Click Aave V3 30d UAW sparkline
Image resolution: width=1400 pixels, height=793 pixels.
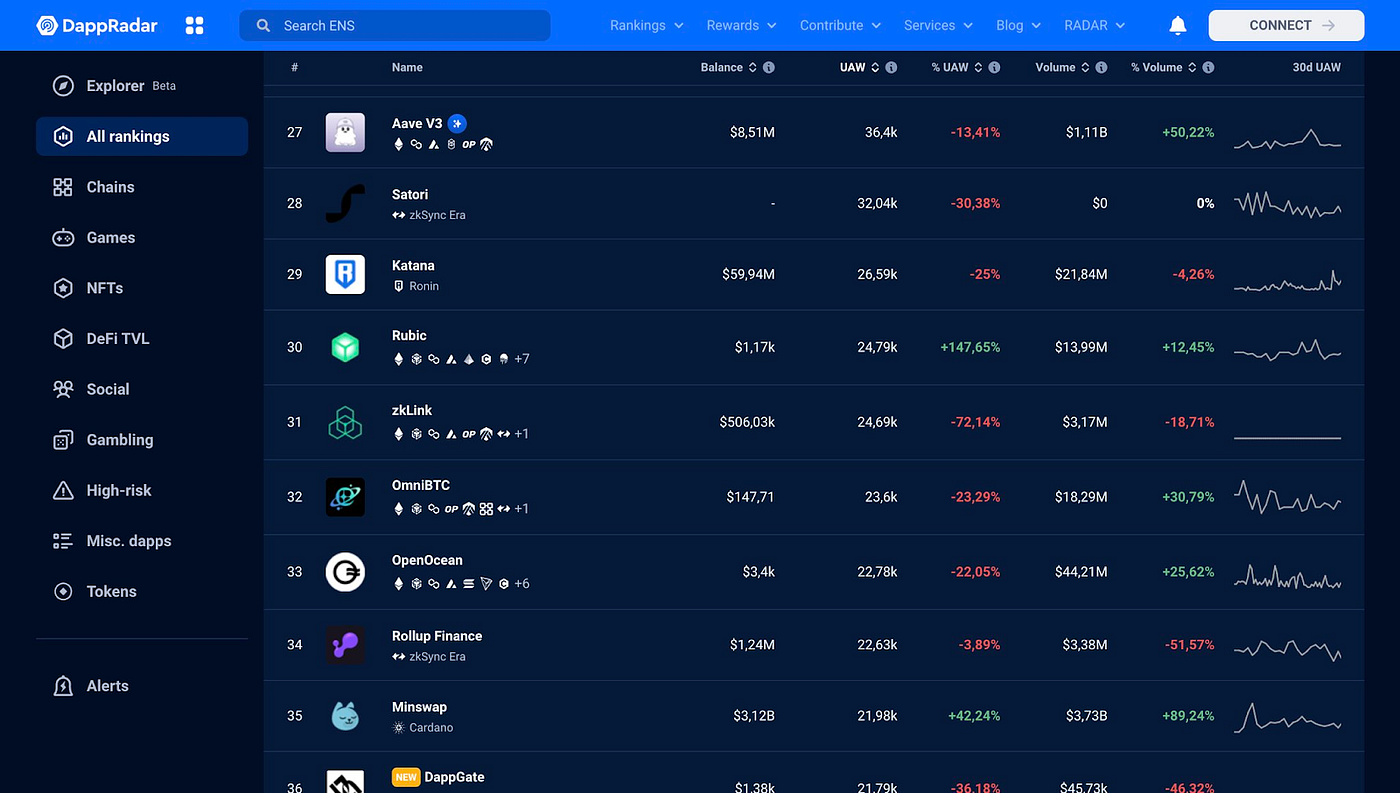tap(1287, 139)
